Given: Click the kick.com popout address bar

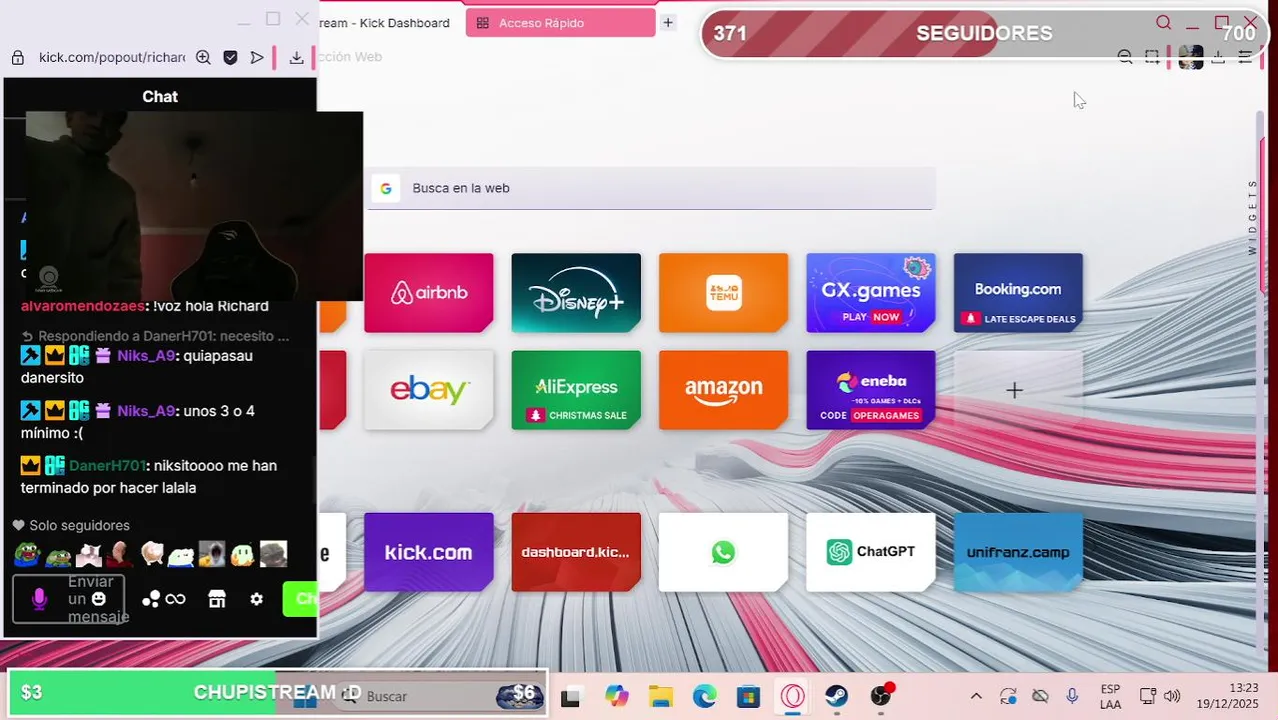Looking at the screenshot, I should [x=112, y=57].
